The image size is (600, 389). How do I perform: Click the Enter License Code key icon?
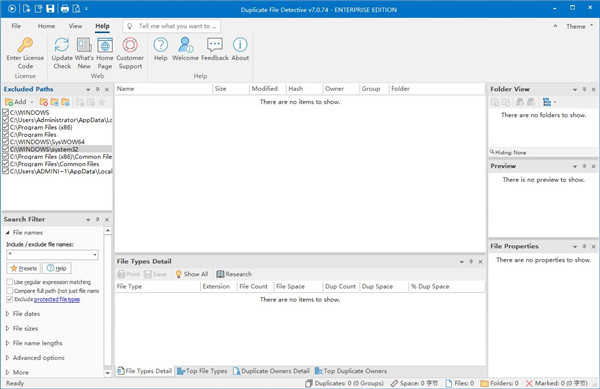[x=25, y=45]
